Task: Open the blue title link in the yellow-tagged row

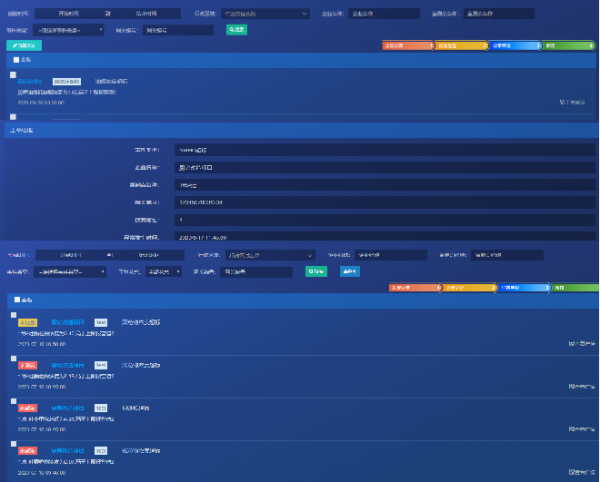Action: coord(68,323)
